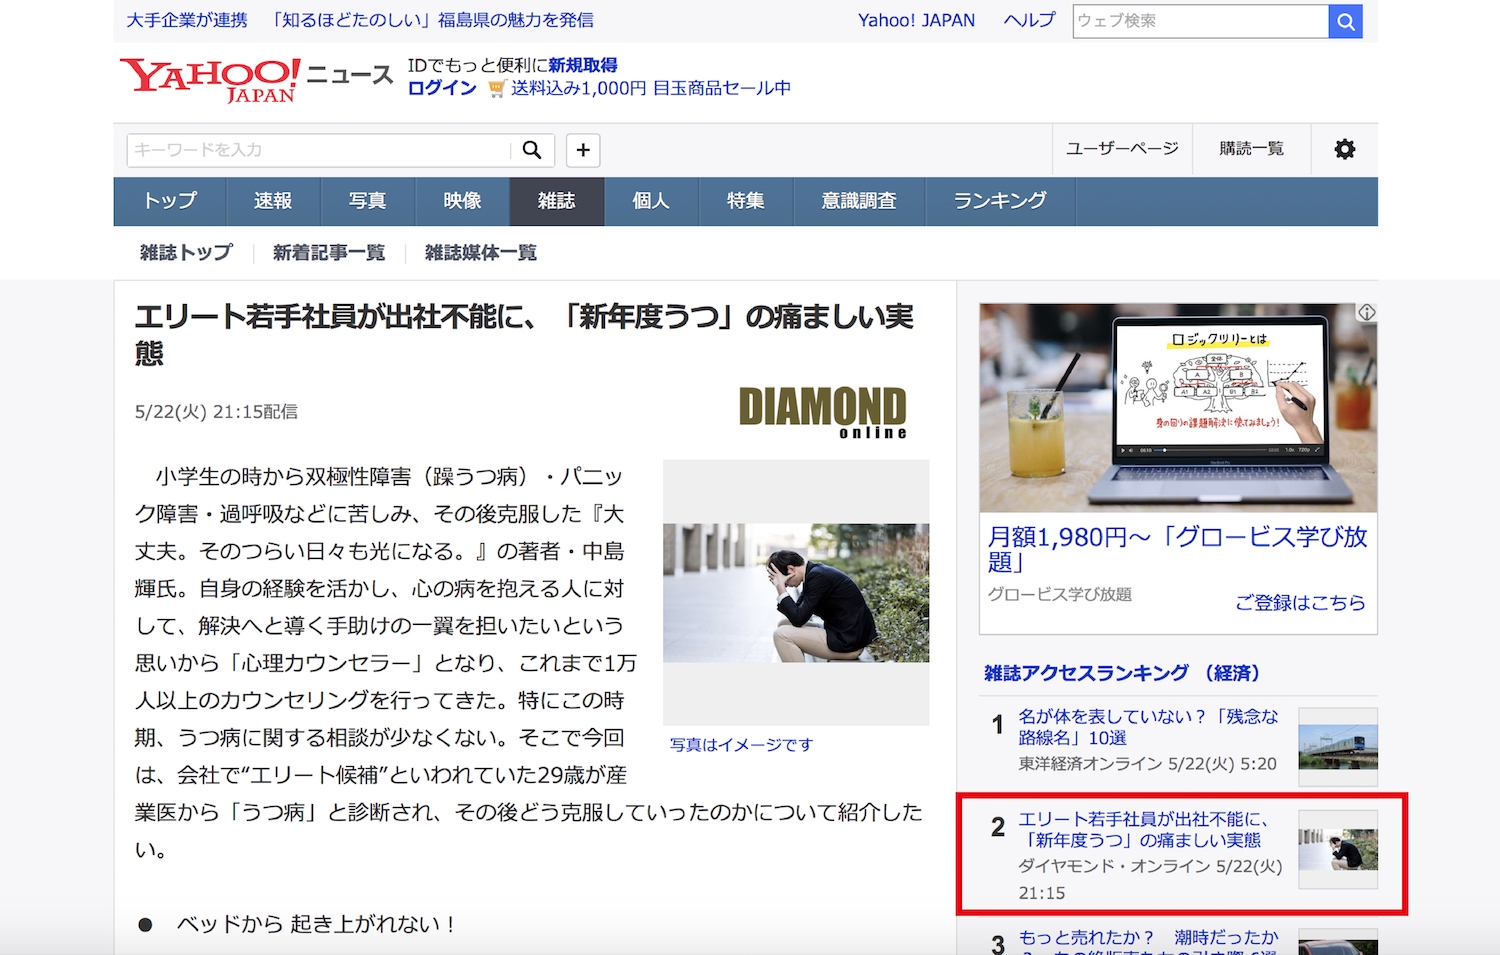The height and width of the screenshot is (955, 1500).
Task: Click the keyword search magnifier icon
Action: (x=532, y=150)
